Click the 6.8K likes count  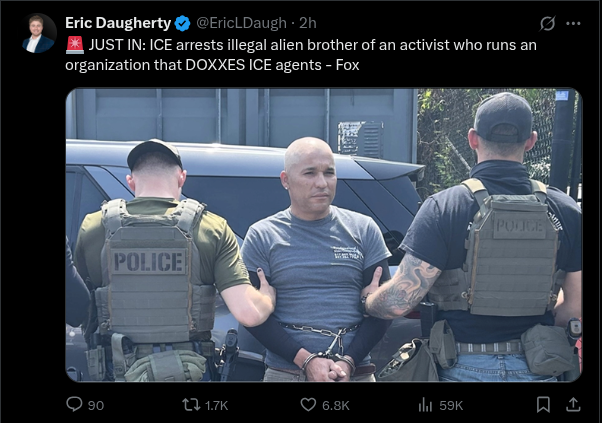336,405
